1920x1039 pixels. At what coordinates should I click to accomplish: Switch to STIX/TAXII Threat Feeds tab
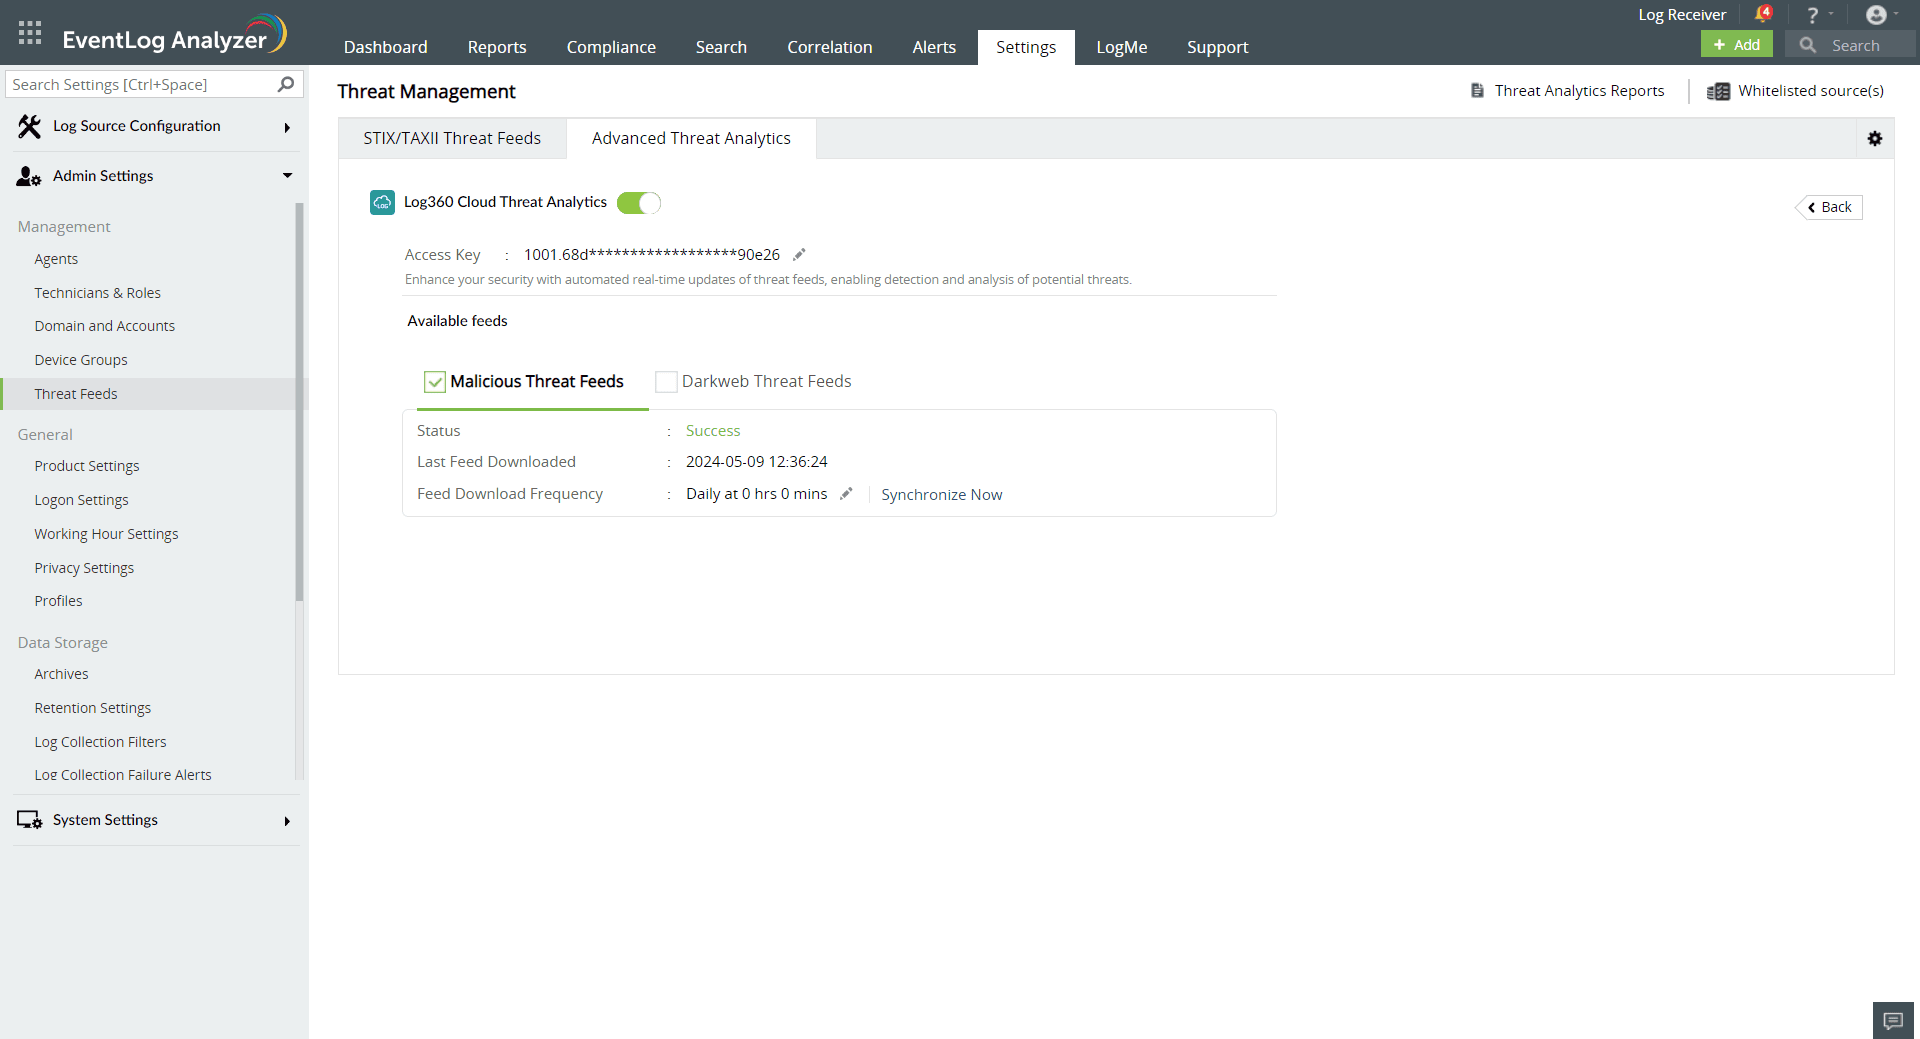(451, 138)
